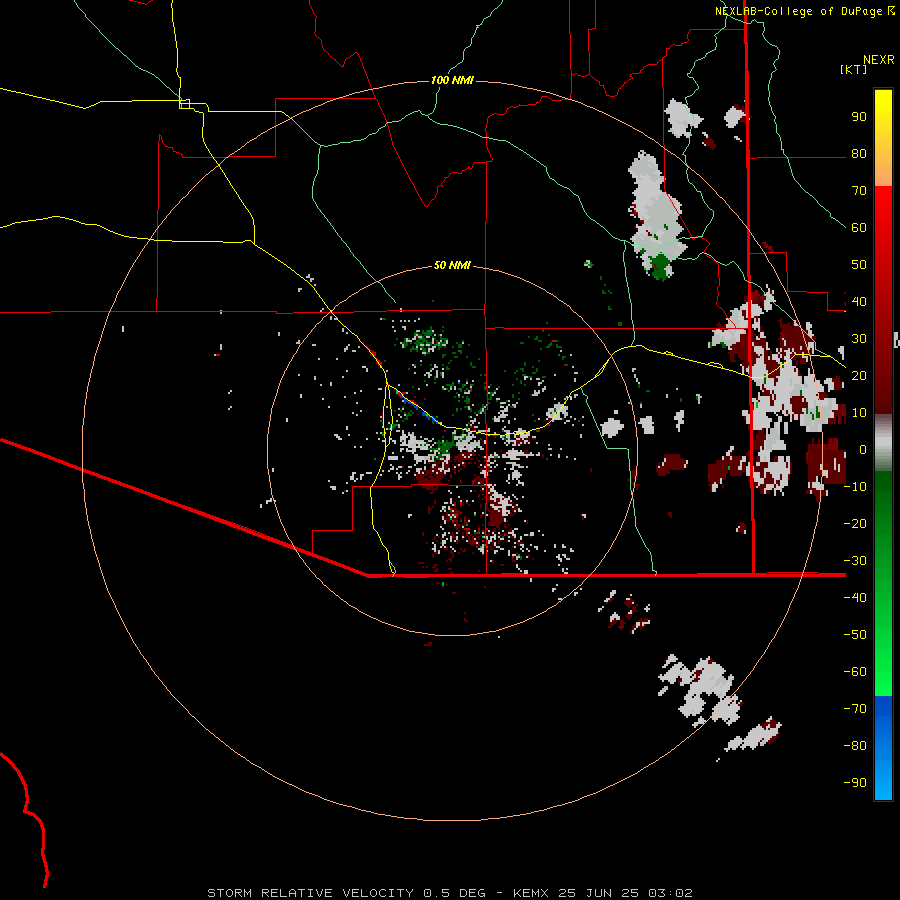Click the -40 scale value
The width and height of the screenshot is (900, 900).
pos(855,598)
